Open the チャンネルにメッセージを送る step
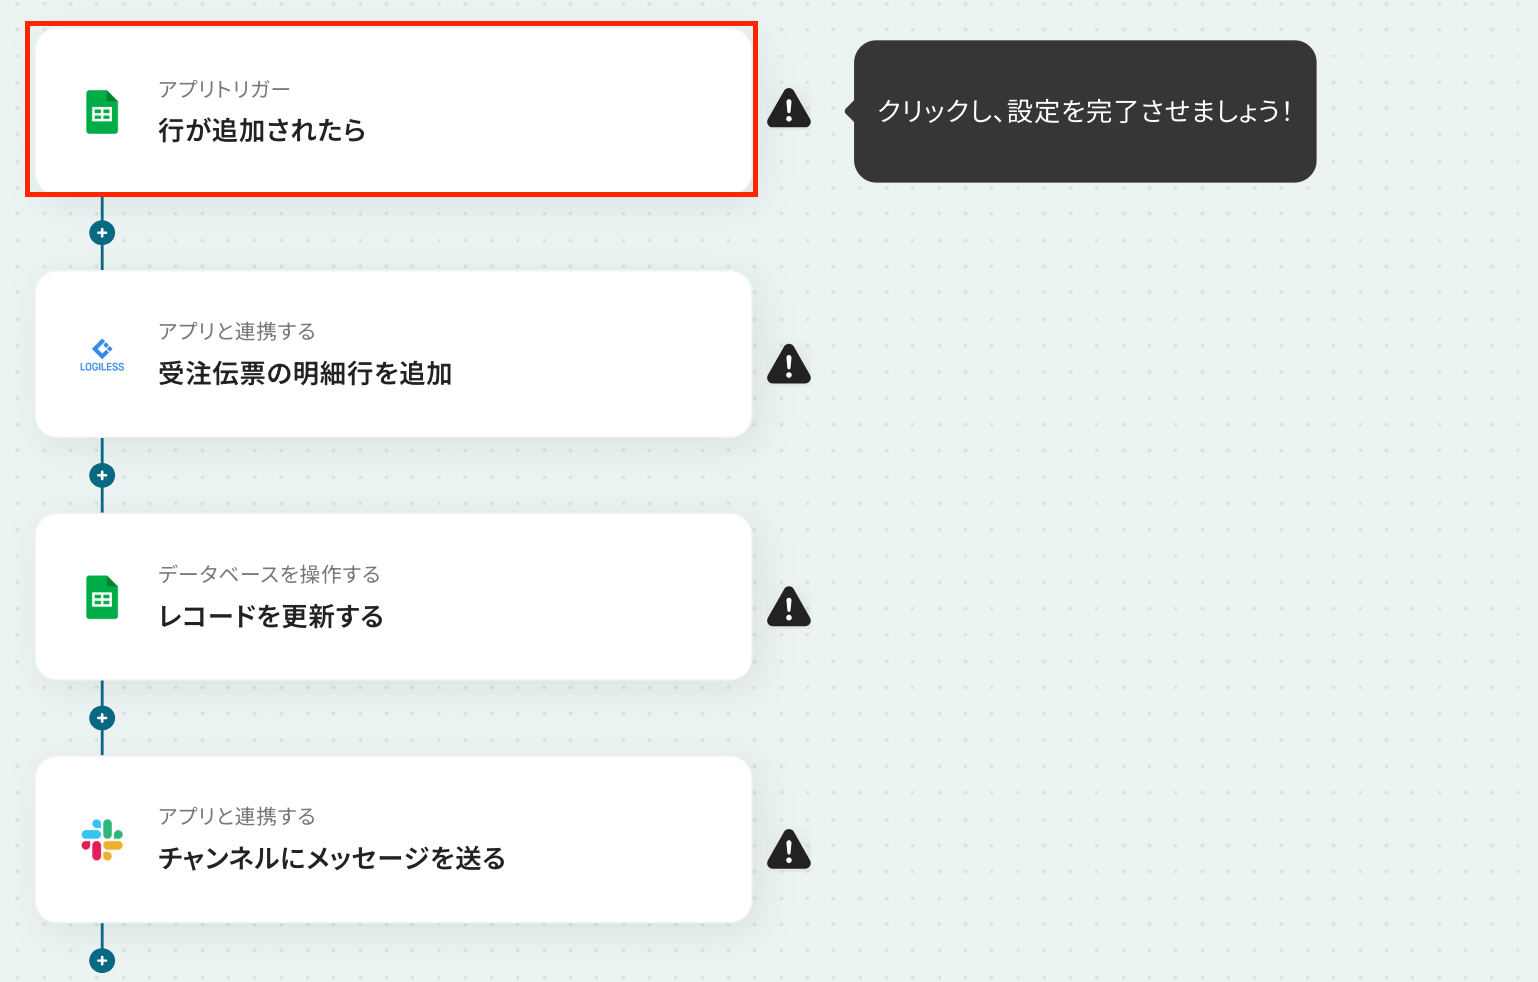The height and width of the screenshot is (982, 1538). [x=393, y=839]
